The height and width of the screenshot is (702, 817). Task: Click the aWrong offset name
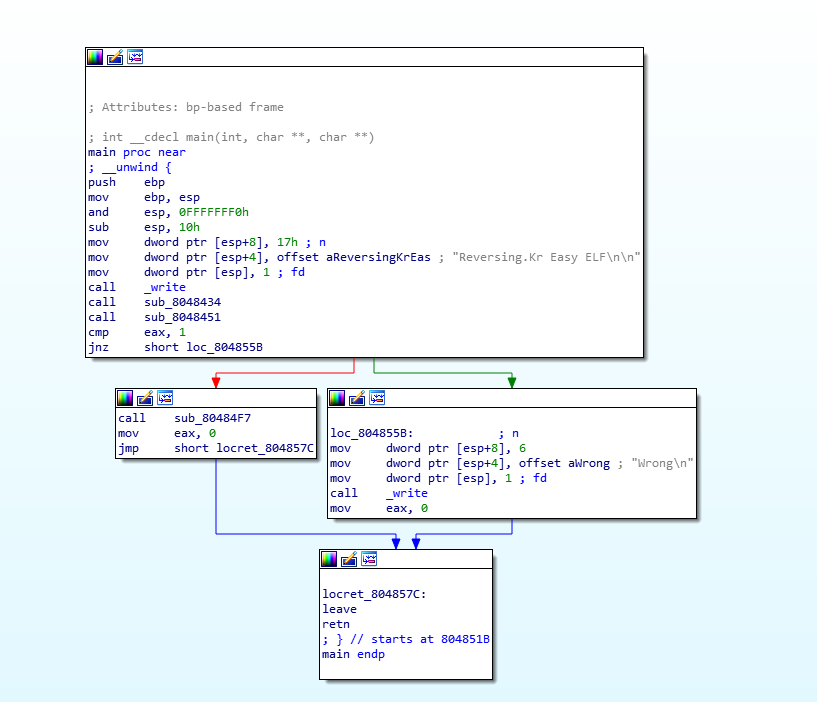589,463
